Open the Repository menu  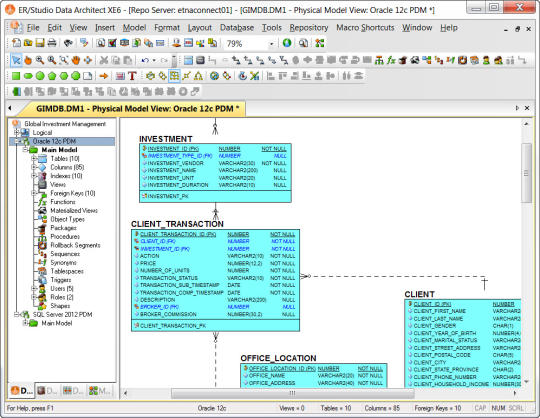[309, 28]
